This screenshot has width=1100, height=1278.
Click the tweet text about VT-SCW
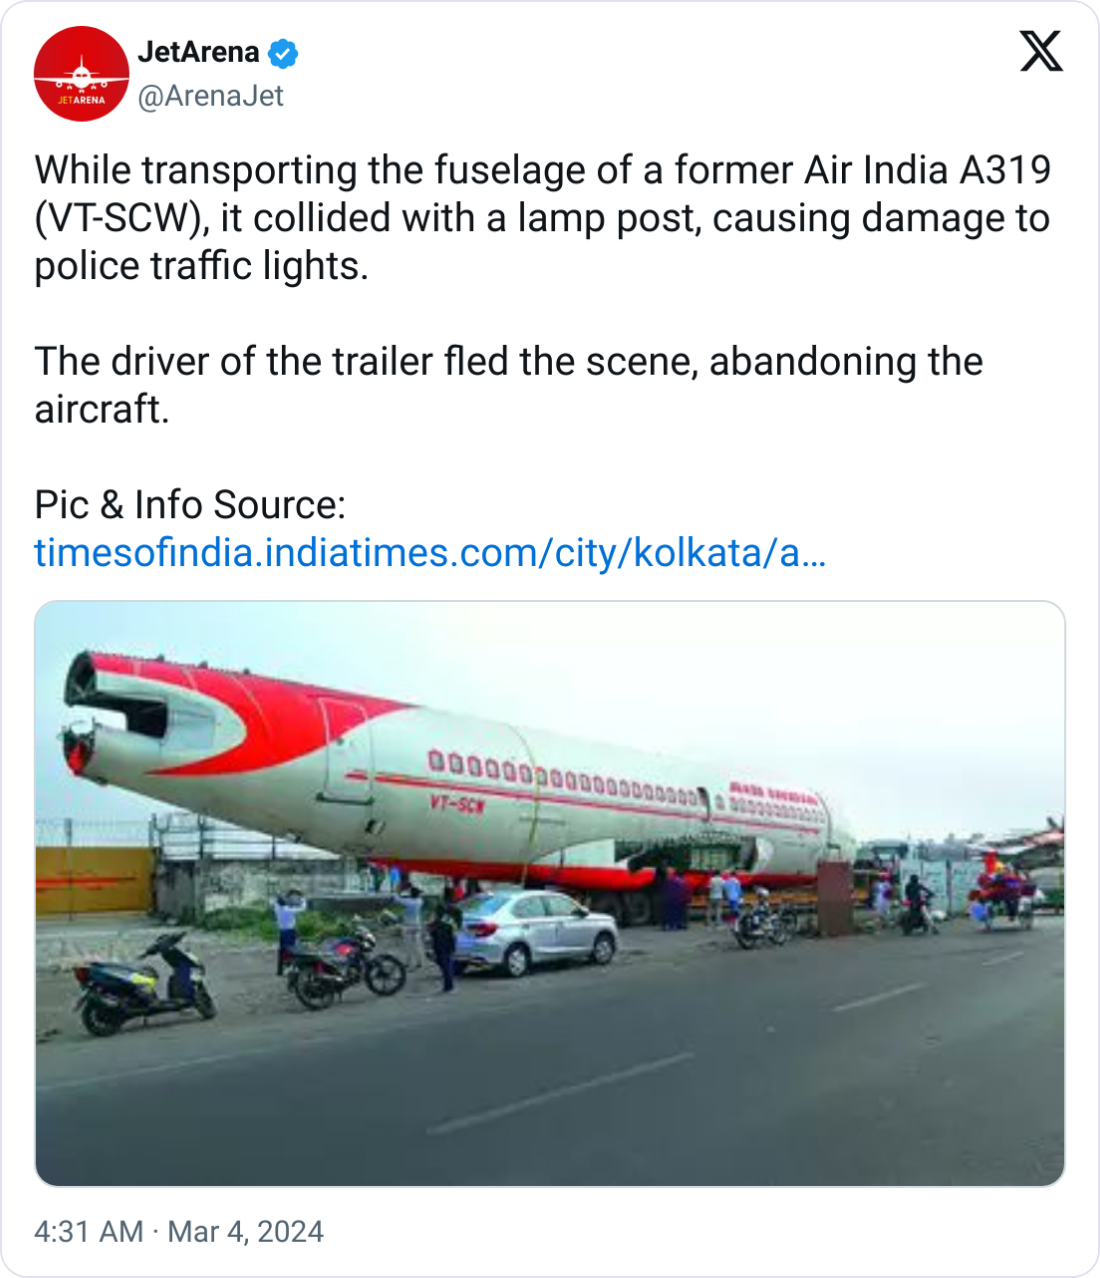(543, 218)
